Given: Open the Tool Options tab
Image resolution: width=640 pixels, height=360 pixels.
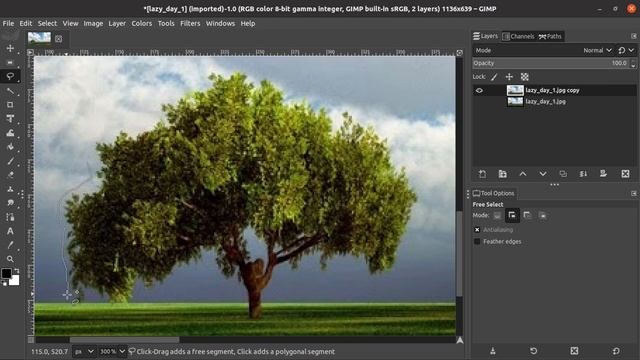Looking at the screenshot, I should (x=493, y=193).
